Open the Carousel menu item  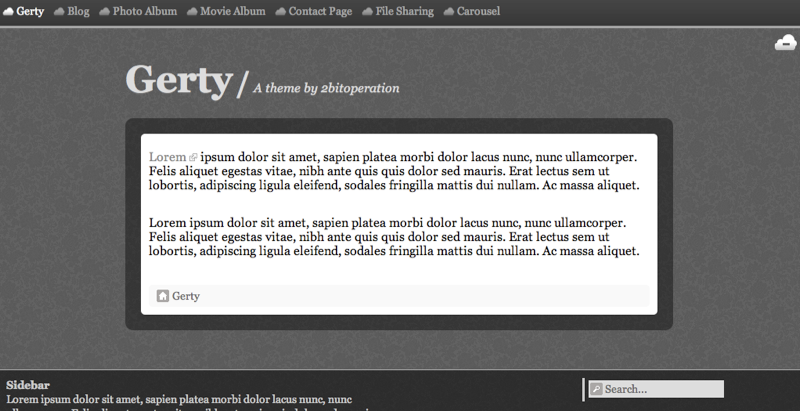pos(478,12)
